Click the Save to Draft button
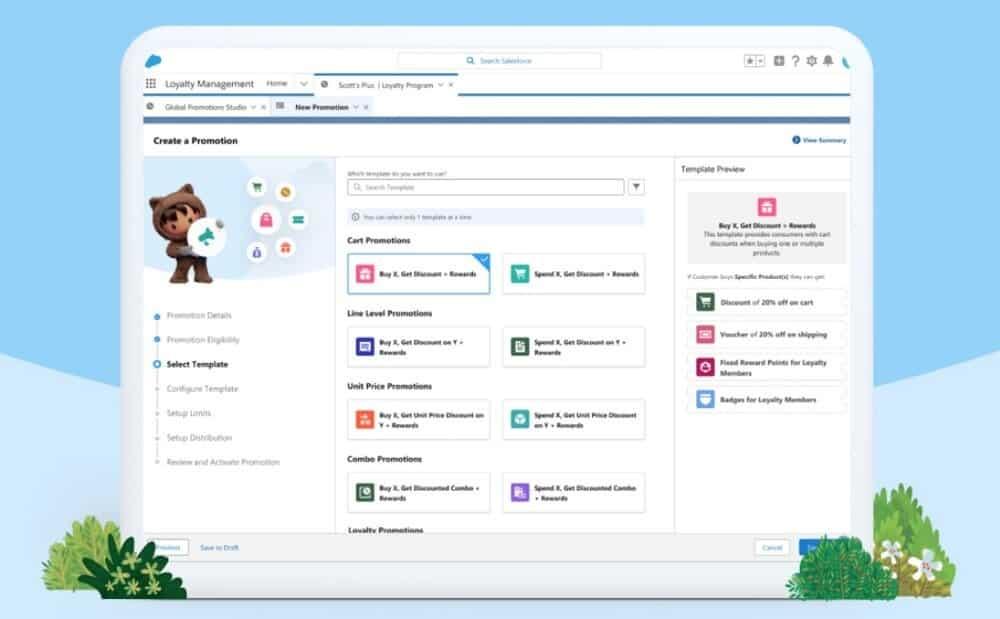This screenshot has width=1000, height=619. click(x=219, y=548)
